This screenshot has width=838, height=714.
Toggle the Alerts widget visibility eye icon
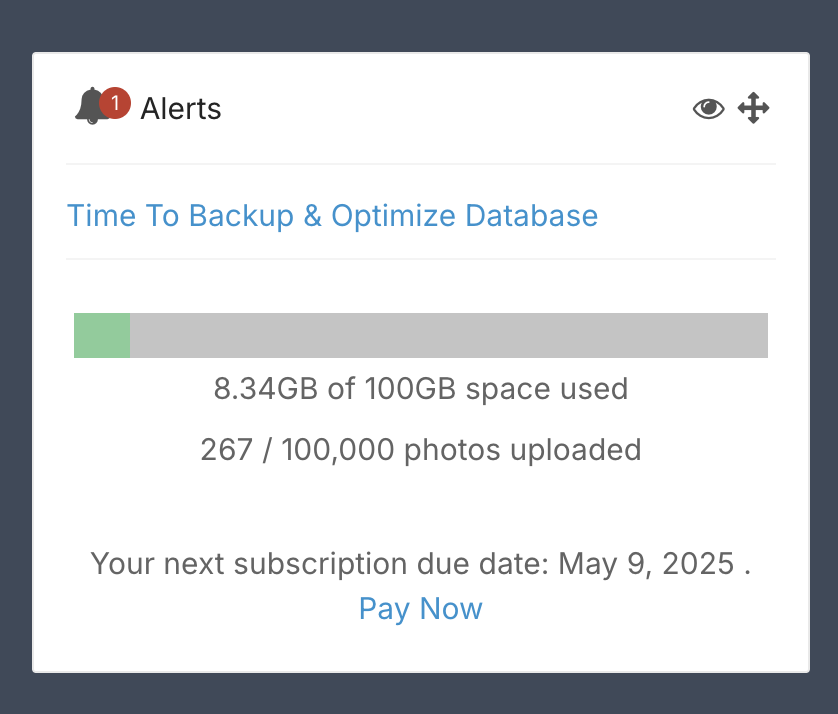pos(709,108)
